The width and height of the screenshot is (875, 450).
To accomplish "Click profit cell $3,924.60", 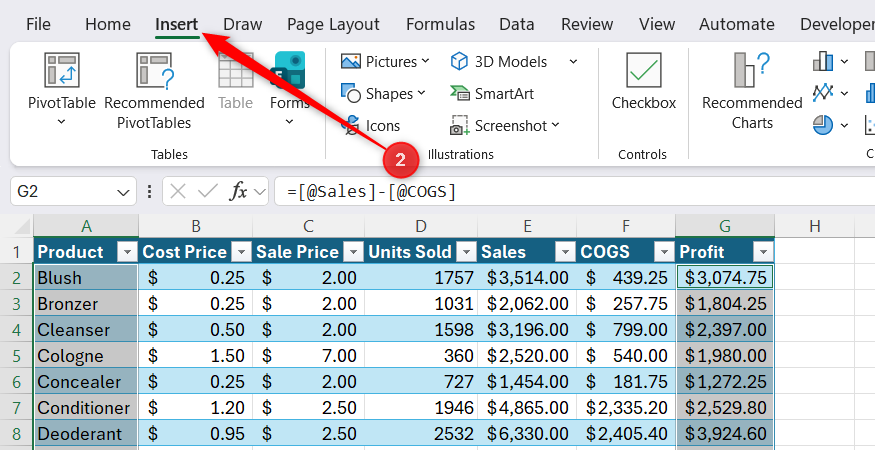I will pyautogui.click(x=725, y=434).
